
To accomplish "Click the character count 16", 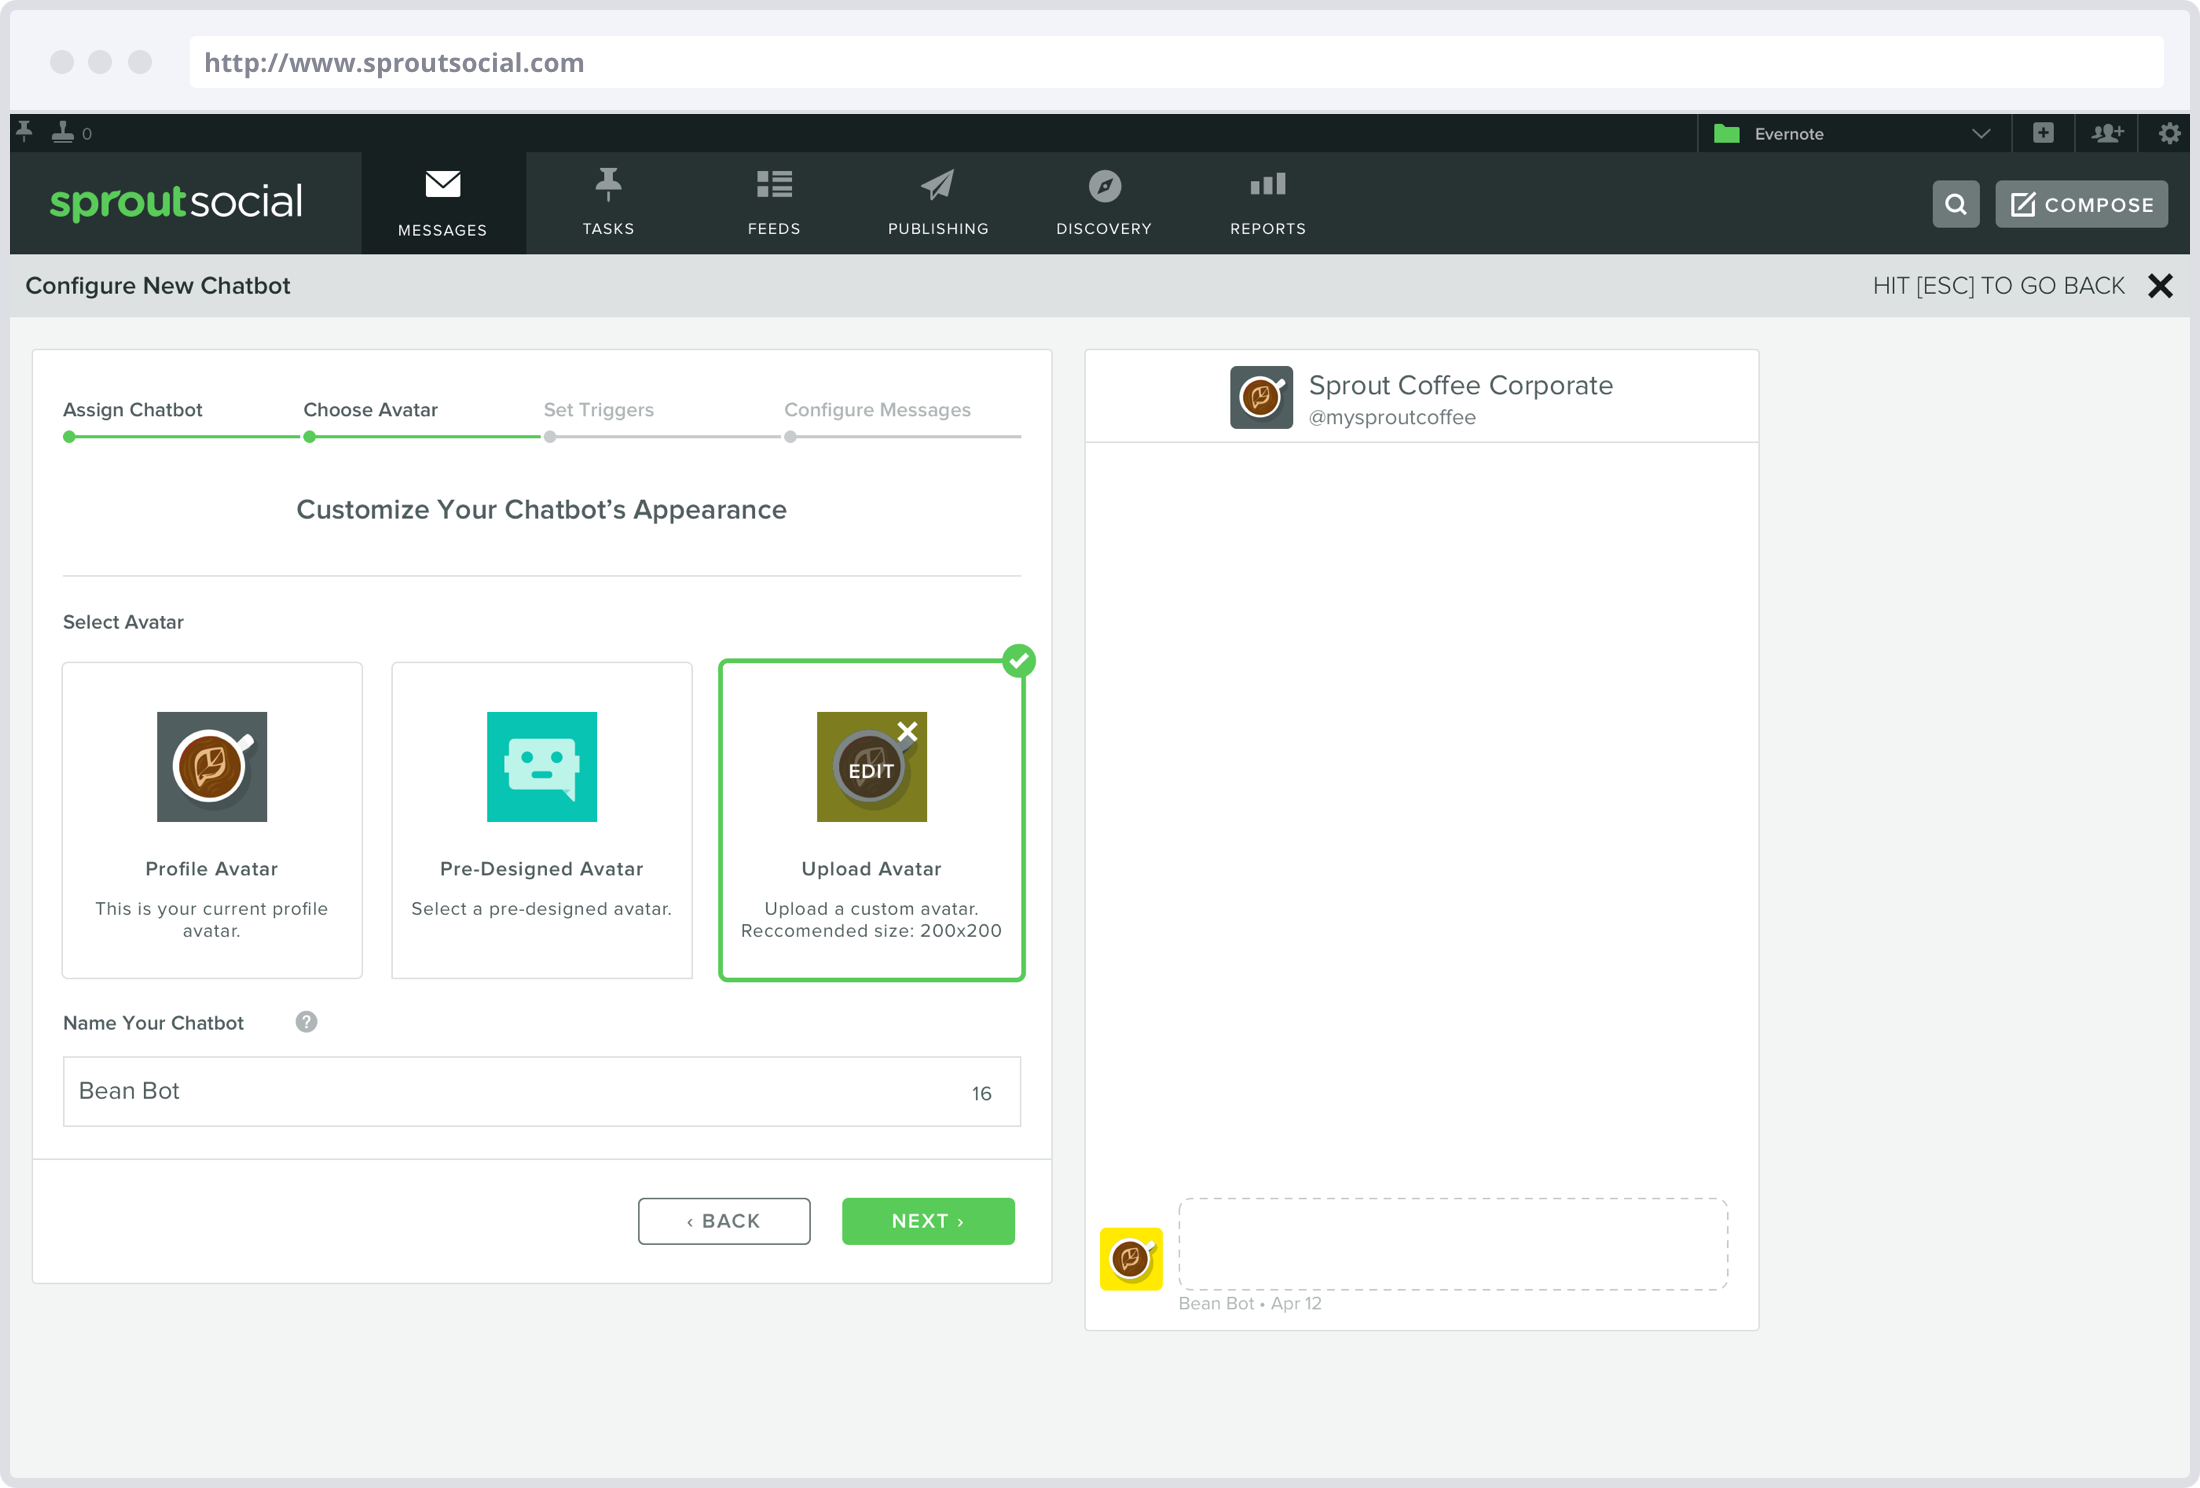I will [981, 1094].
